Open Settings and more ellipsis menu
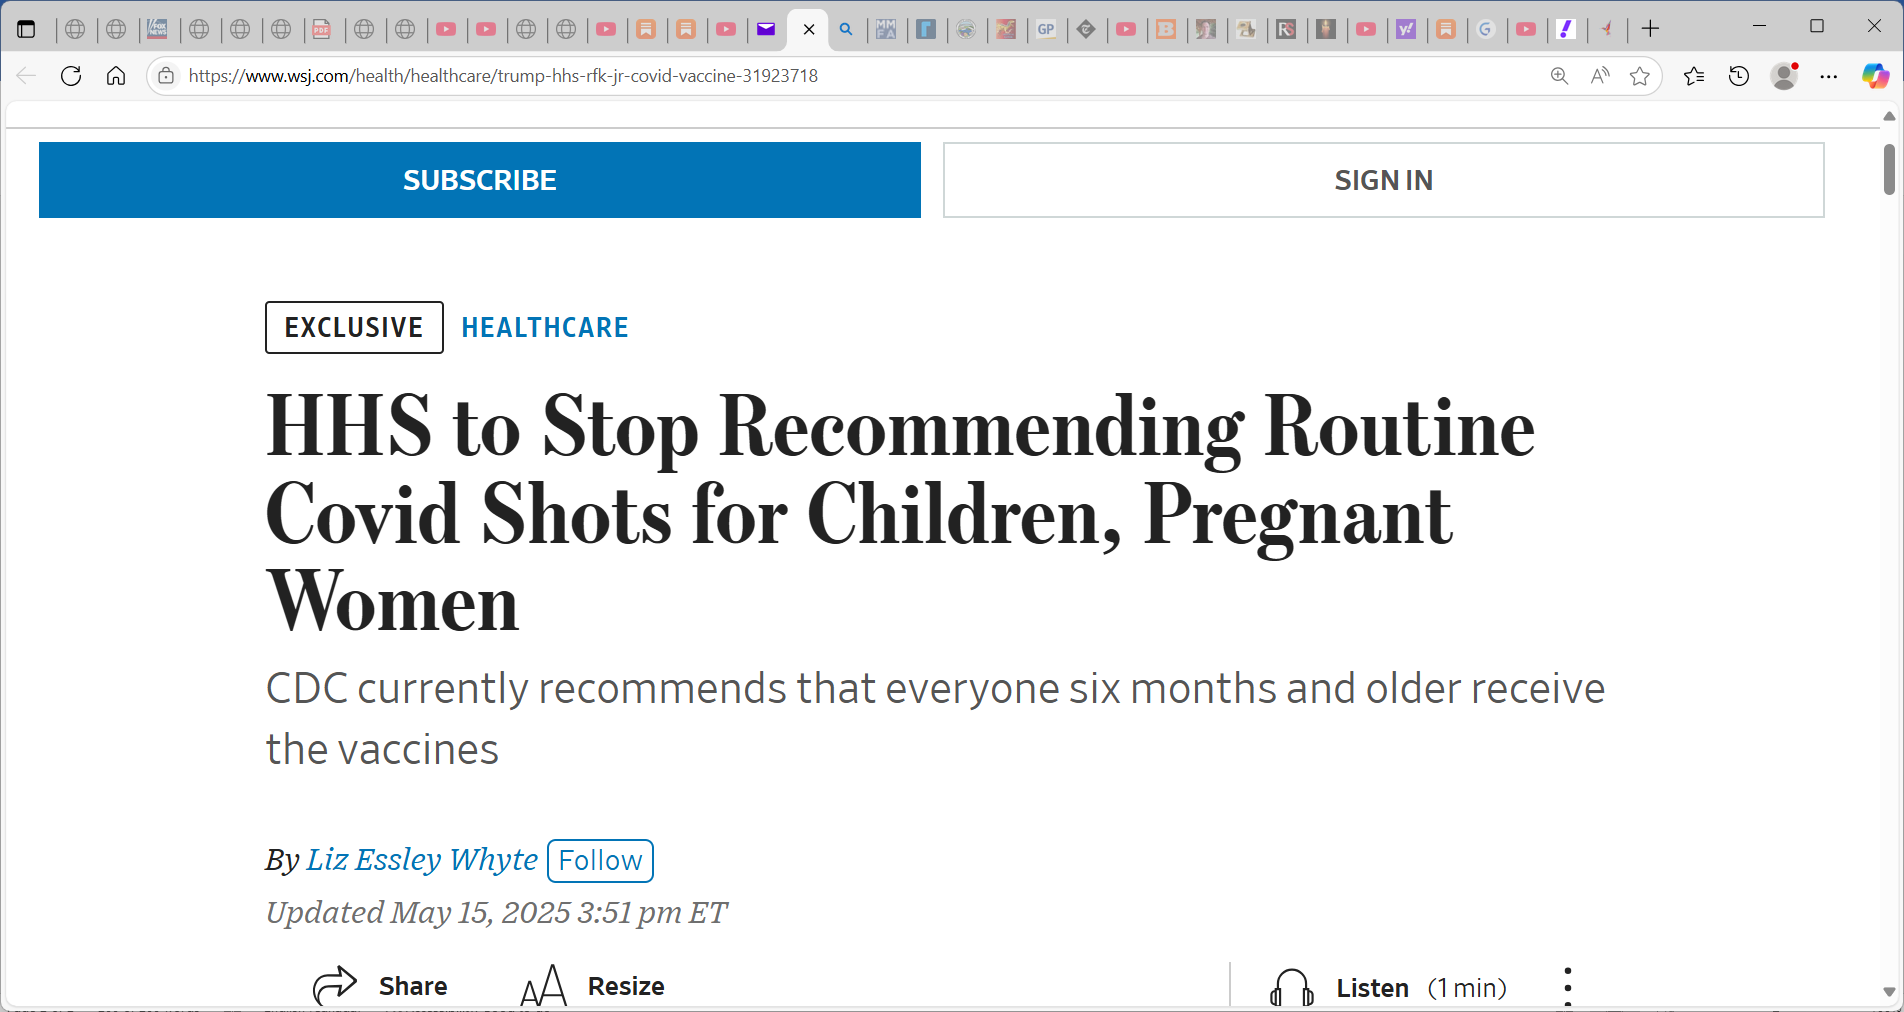The height and width of the screenshot is (1012, 1904). [1829, 76]
